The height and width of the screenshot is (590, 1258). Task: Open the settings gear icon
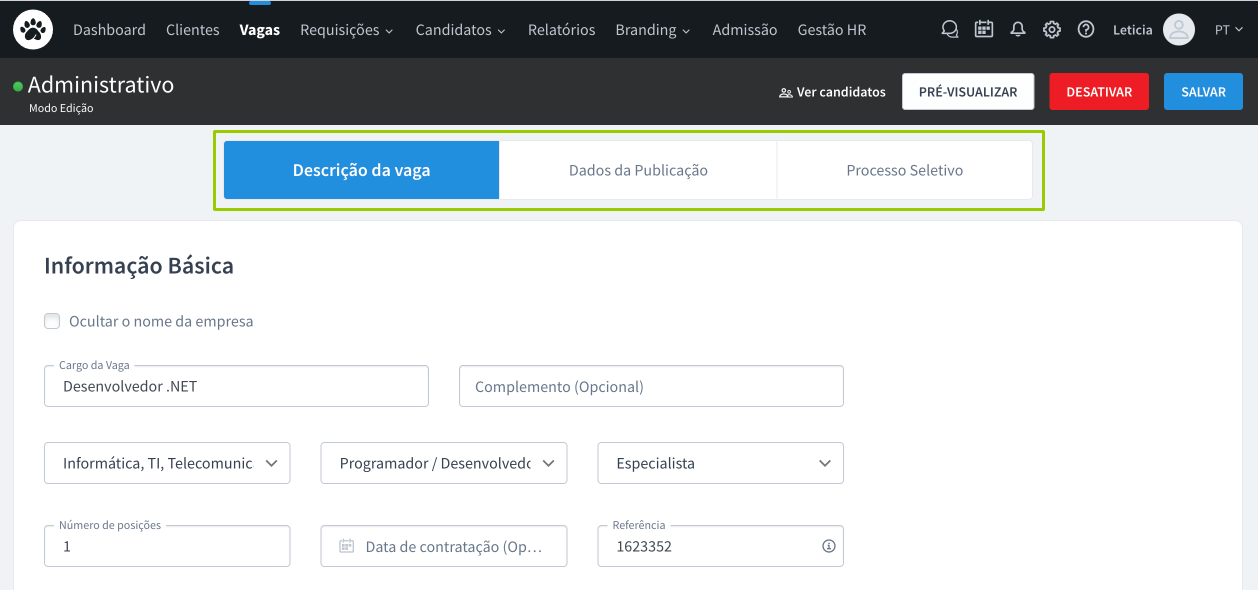pyautogui.click(x=1052, y=30)
